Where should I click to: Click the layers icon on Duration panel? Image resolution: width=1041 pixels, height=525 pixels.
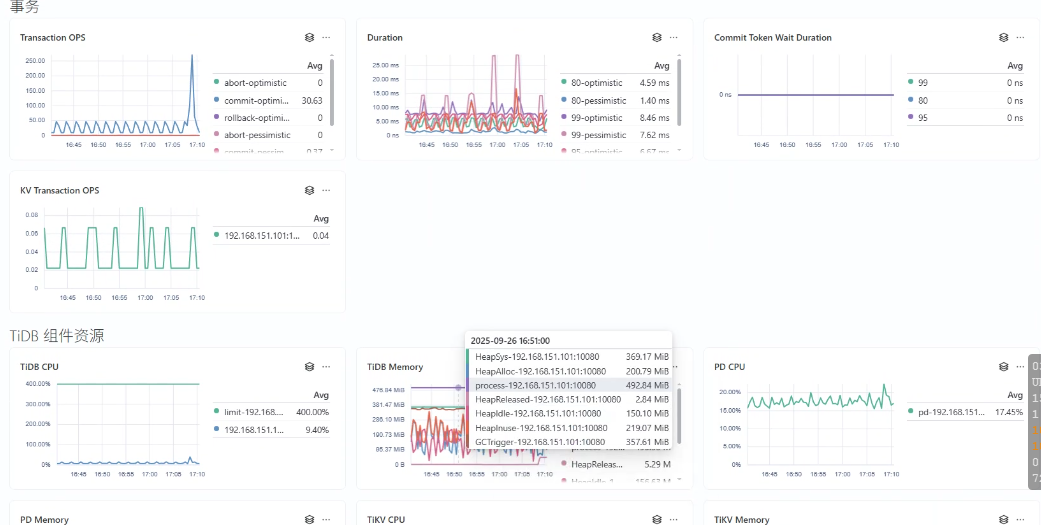click(657, 37)
